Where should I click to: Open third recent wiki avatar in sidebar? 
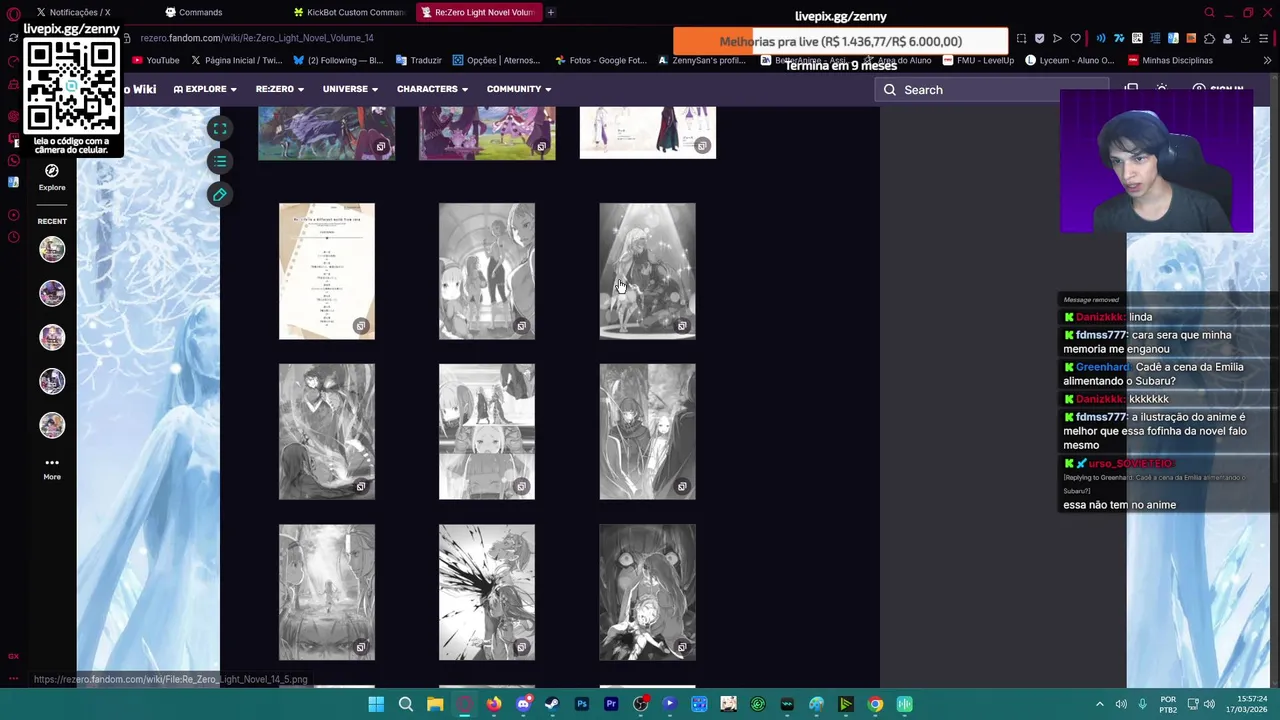[x=52, y=337]
